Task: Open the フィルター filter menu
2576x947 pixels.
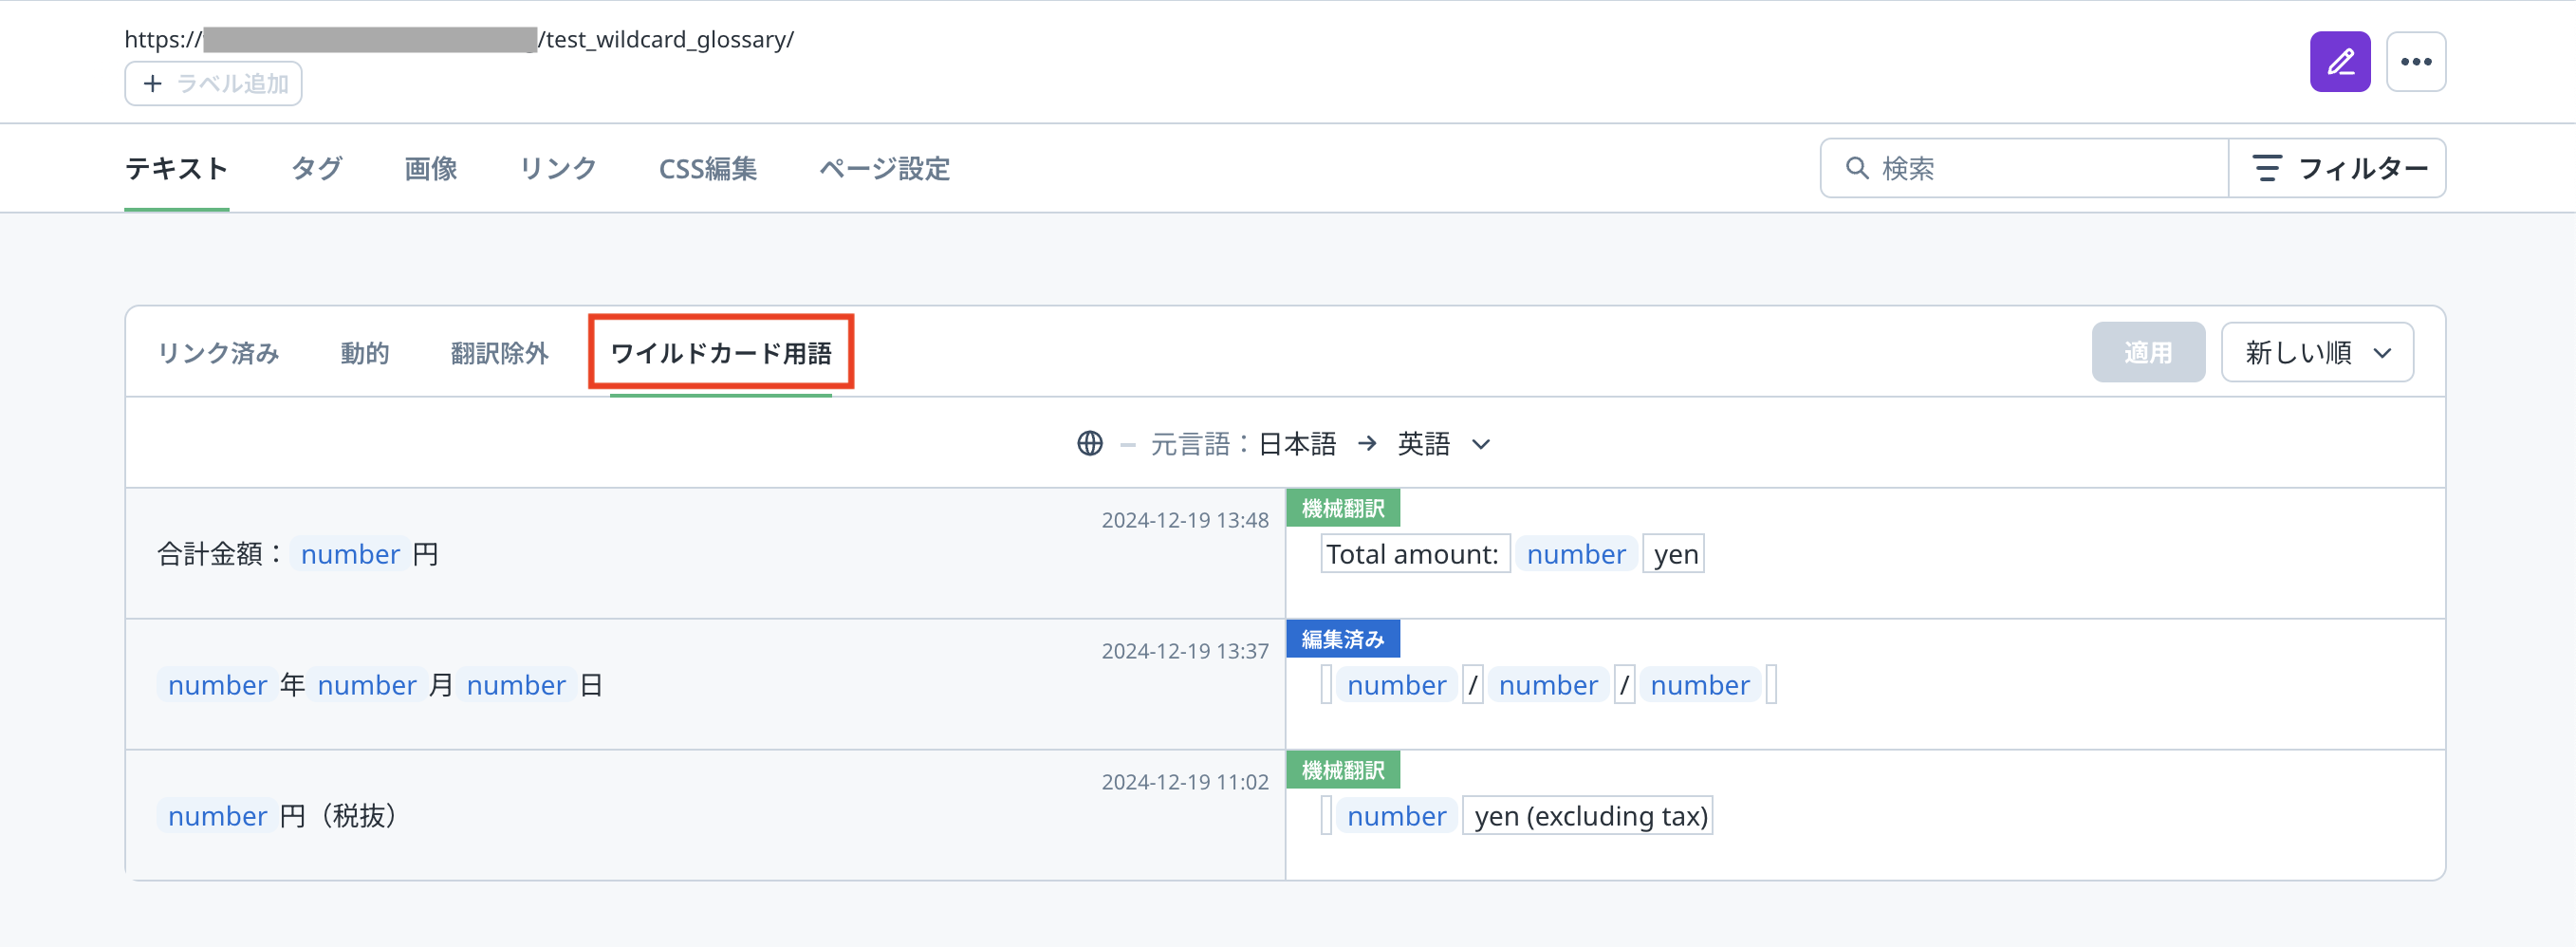Action: 2337,168
